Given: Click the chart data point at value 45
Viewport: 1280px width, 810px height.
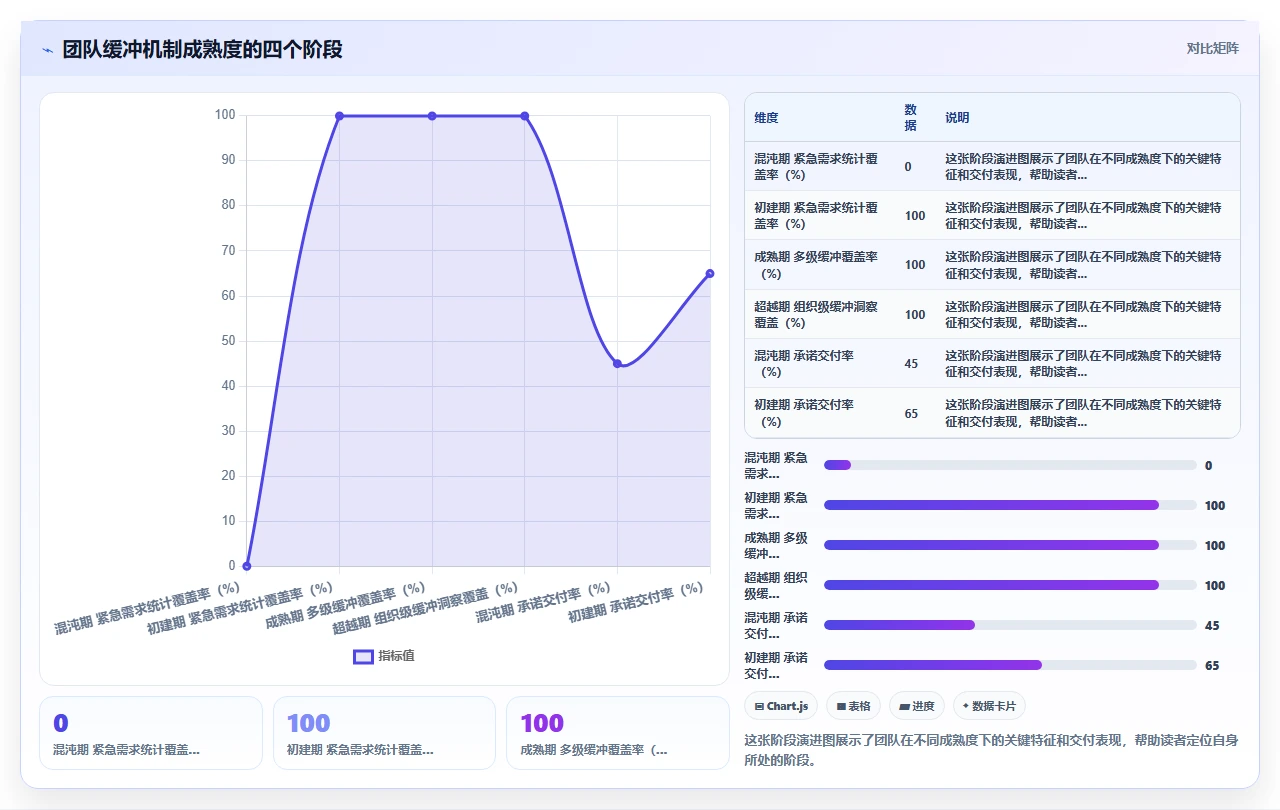Looking at the screenshot, I should point(617,363).
